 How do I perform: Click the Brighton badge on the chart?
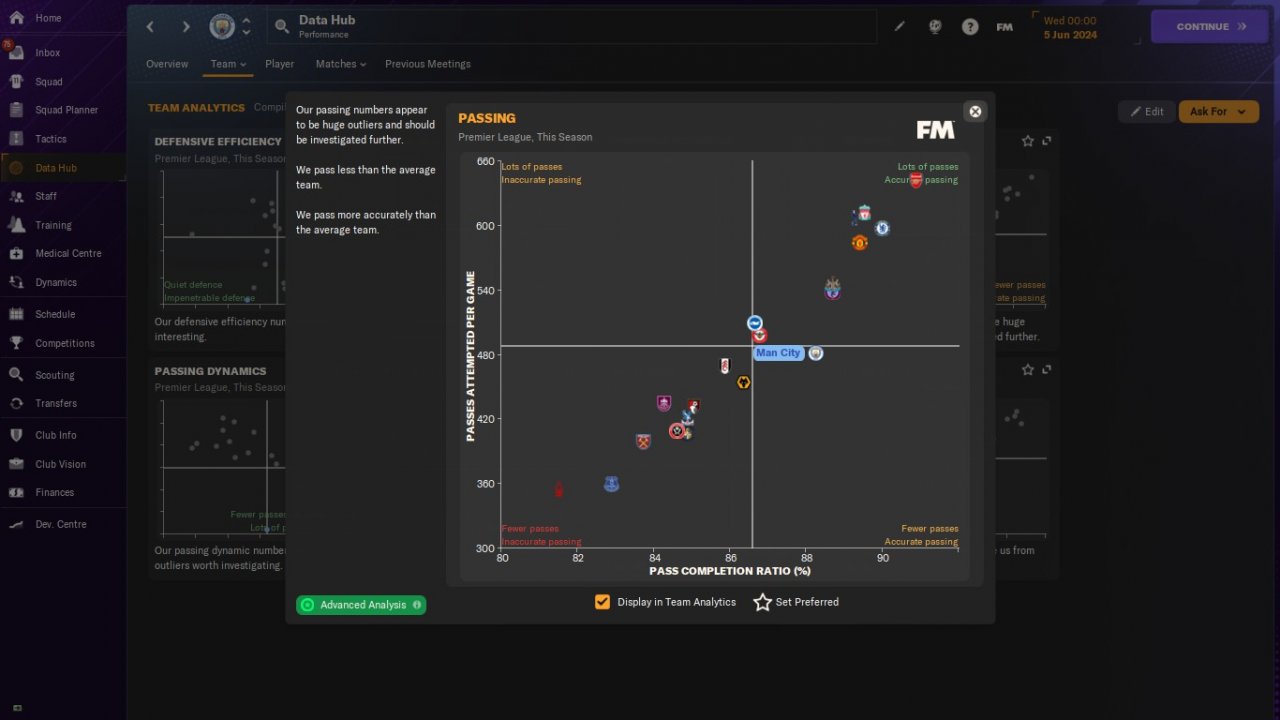[755, 323]
